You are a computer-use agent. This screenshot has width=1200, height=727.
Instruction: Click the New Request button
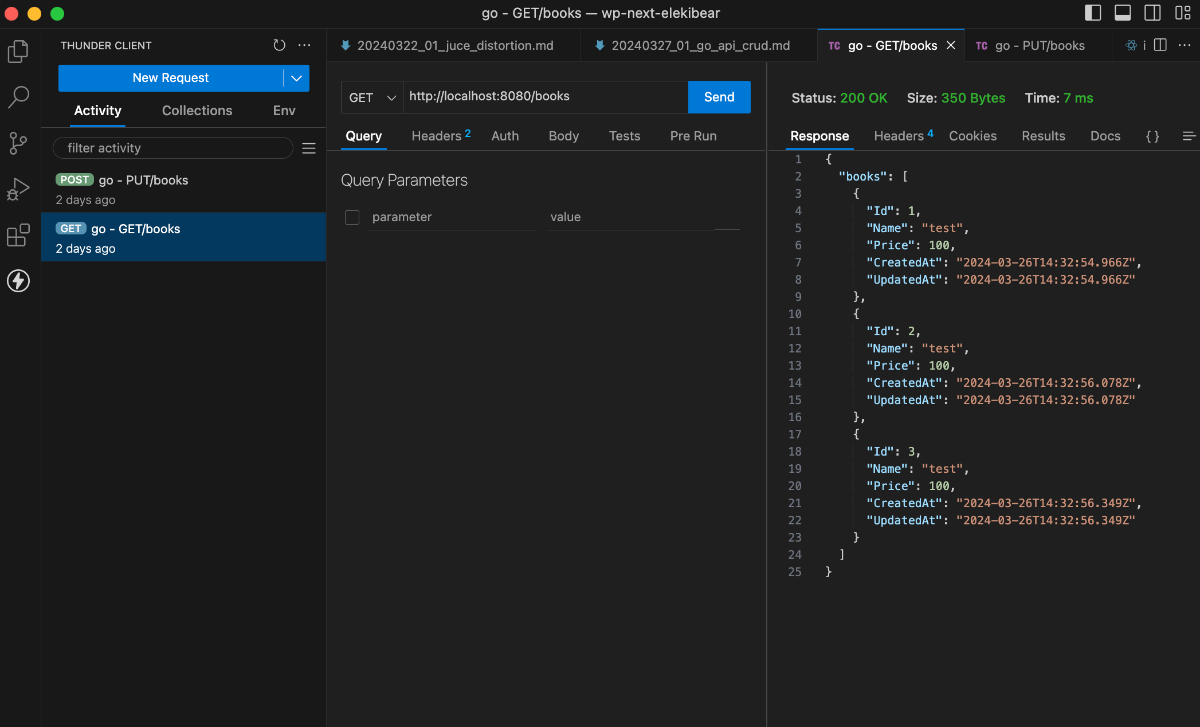[x=170, y=78]
